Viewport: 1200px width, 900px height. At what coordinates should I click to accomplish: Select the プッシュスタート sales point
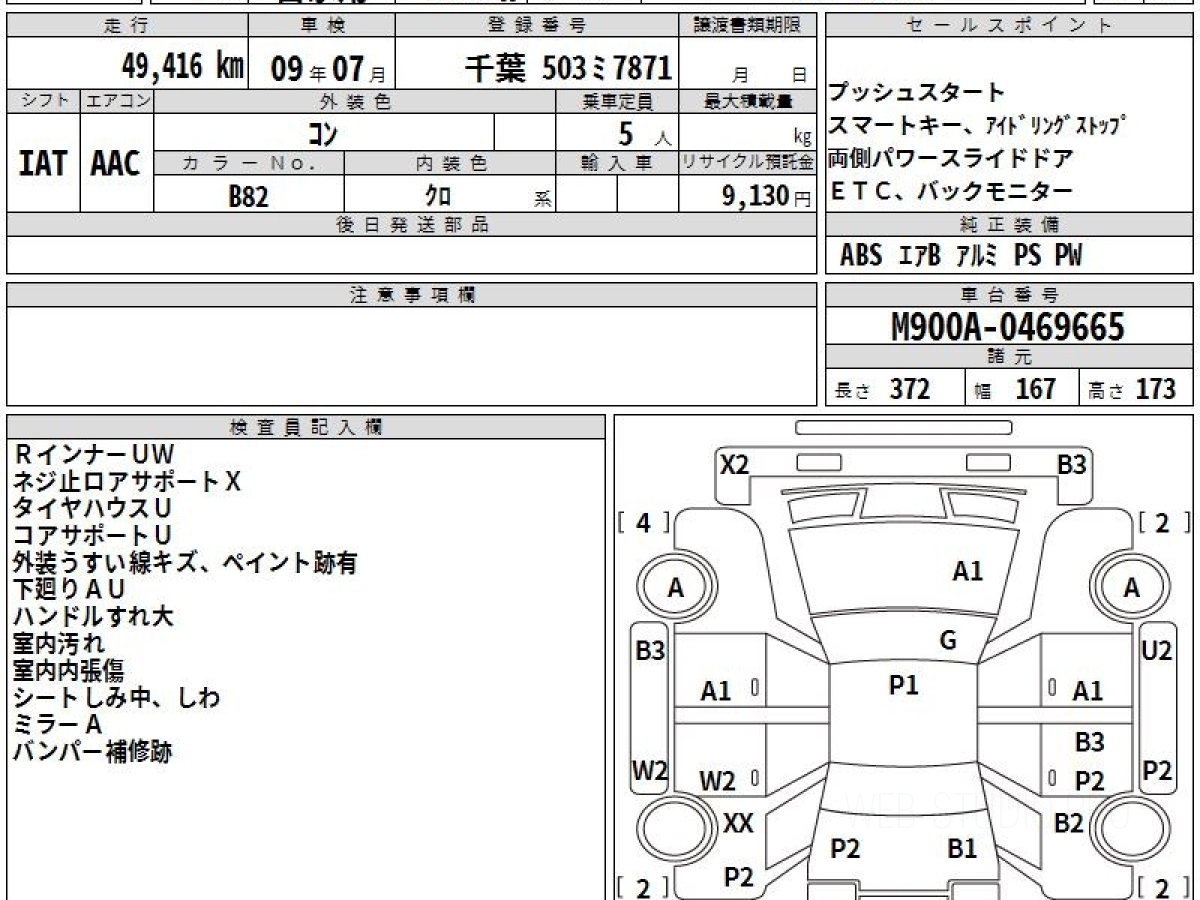click(916, 93)
